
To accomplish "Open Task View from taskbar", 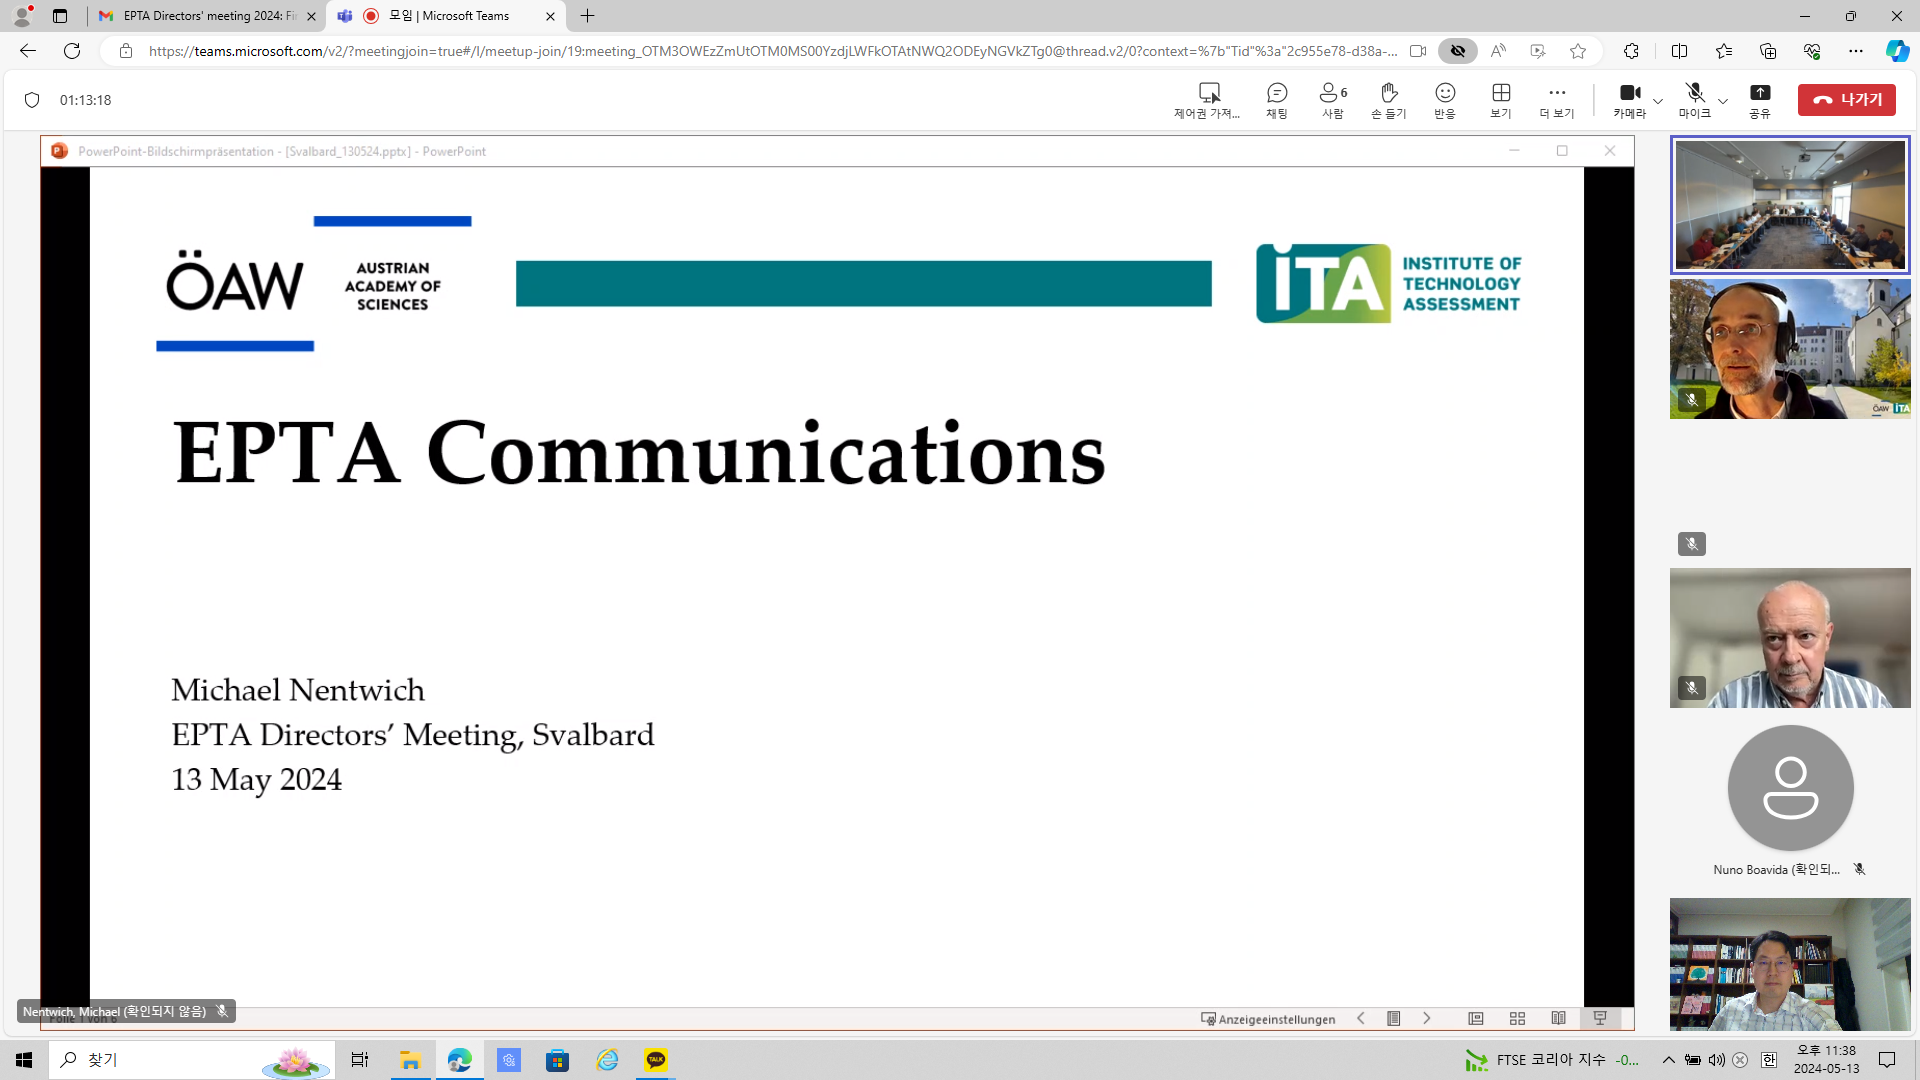I will point(360,1060).
